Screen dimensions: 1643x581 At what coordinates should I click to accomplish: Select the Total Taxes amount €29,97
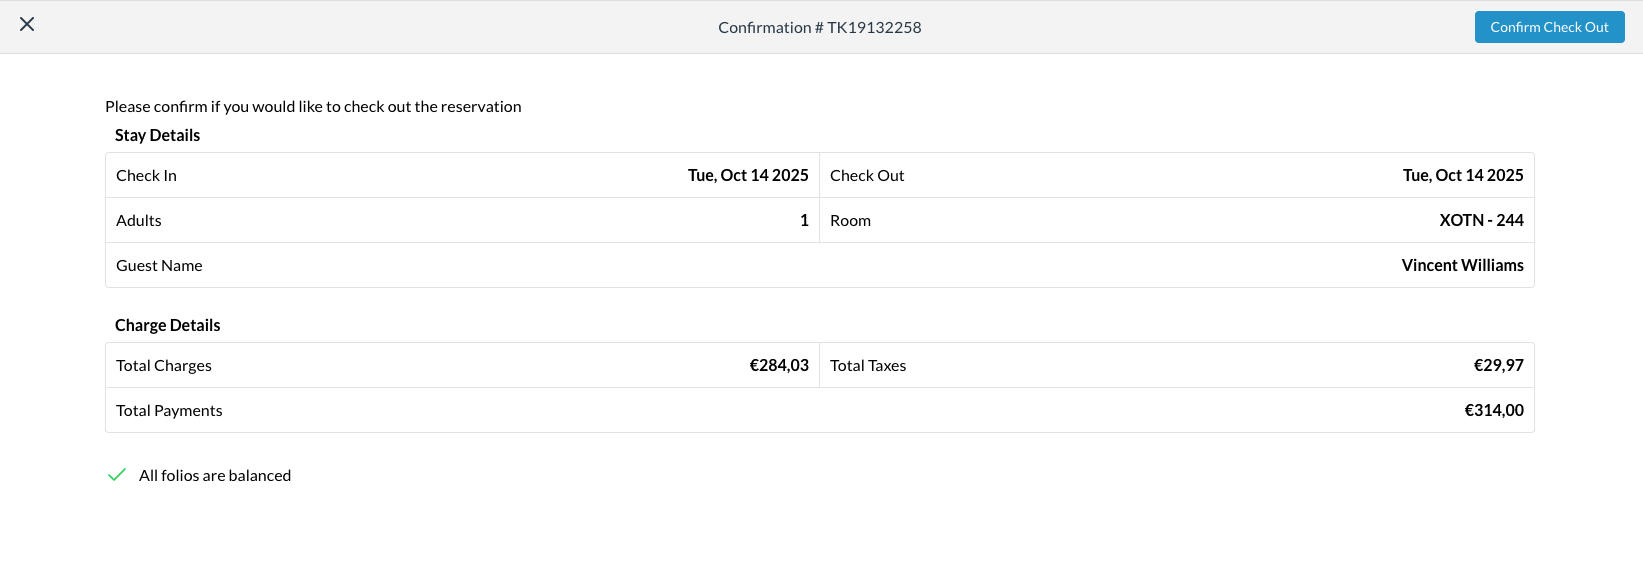(1498, 365)
